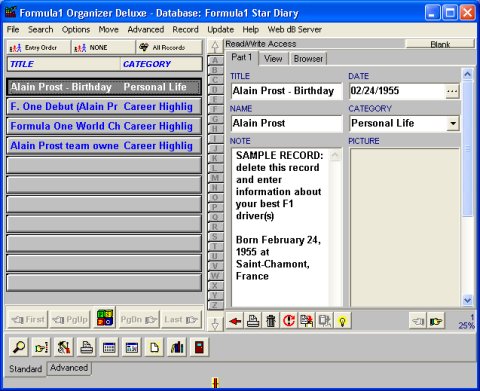The image size is (480, 391).
Task: Click the letter Z index button
Action: click(x=215, y=305)
